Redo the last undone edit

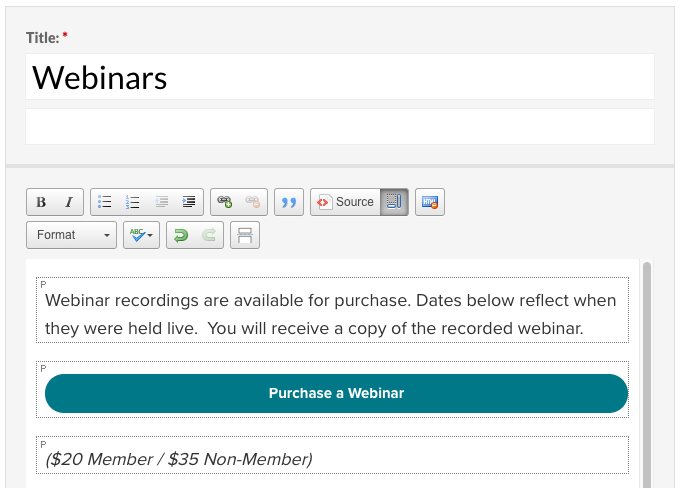click(x=209, y=235)
